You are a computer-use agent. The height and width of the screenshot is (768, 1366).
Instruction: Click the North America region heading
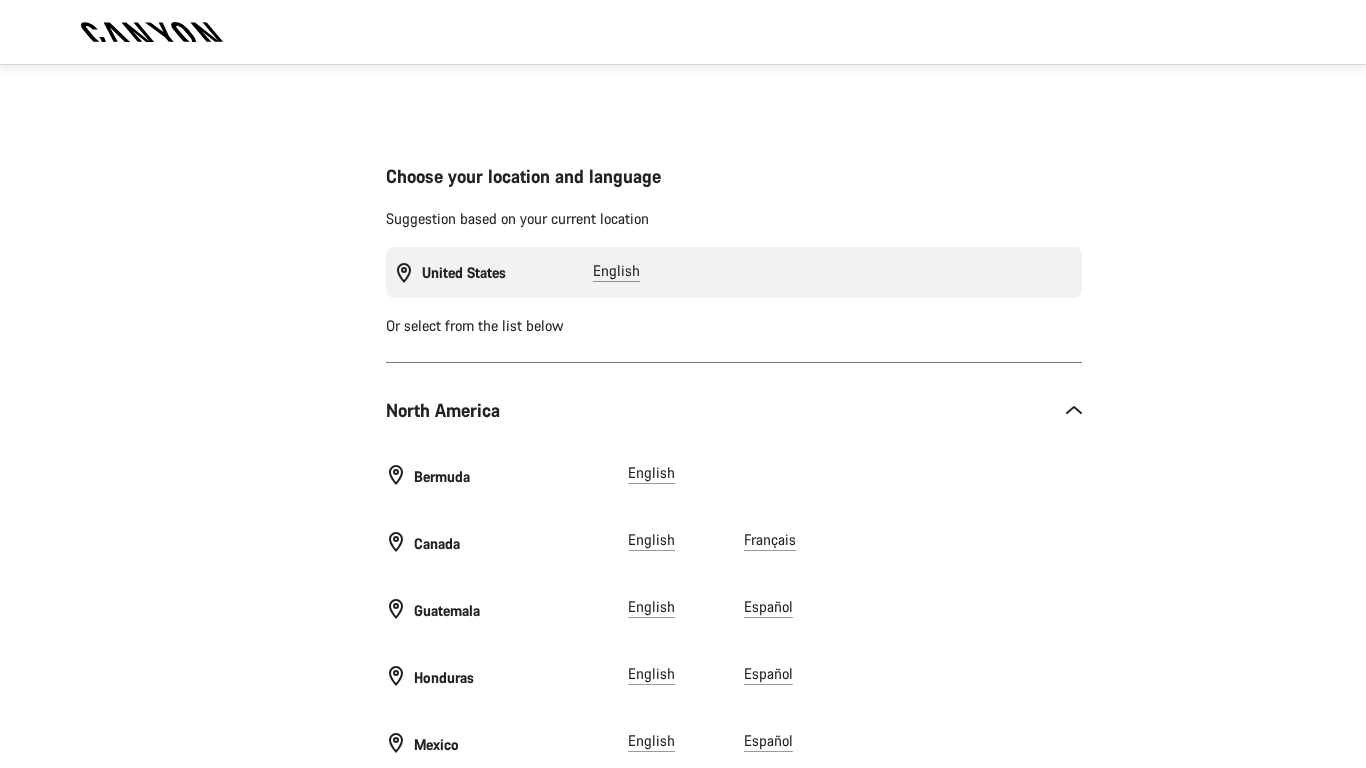point(443,411)
